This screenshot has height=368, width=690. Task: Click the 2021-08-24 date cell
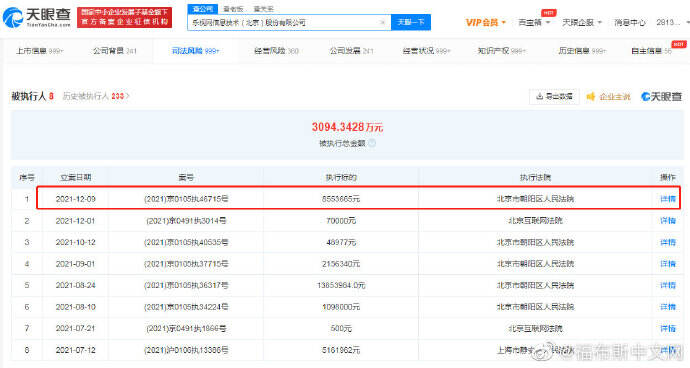click(75, 285)
